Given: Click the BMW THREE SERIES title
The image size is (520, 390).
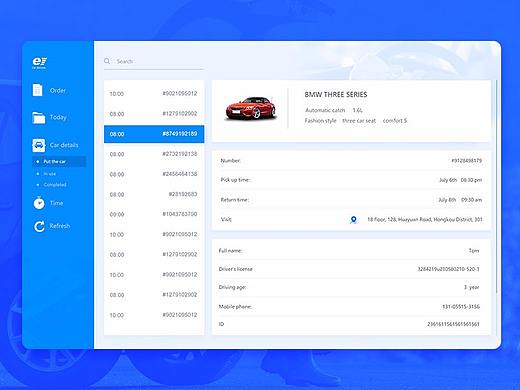Looking at the screenshot, I should coord(336,95).
